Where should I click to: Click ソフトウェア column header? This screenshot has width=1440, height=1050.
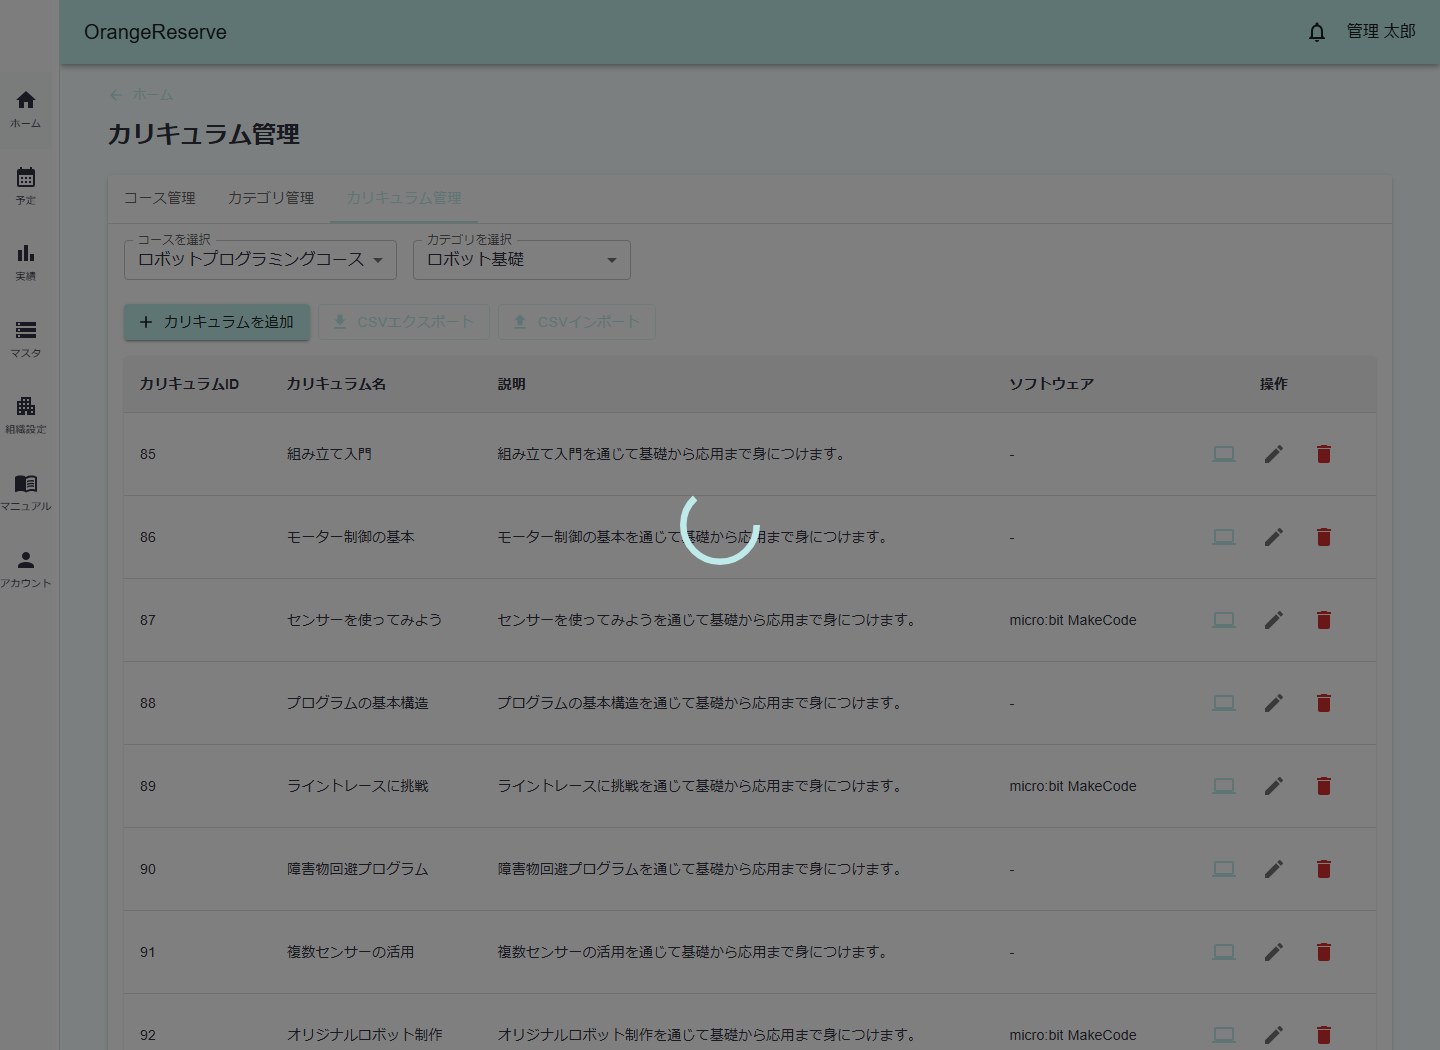(1051, 384)
